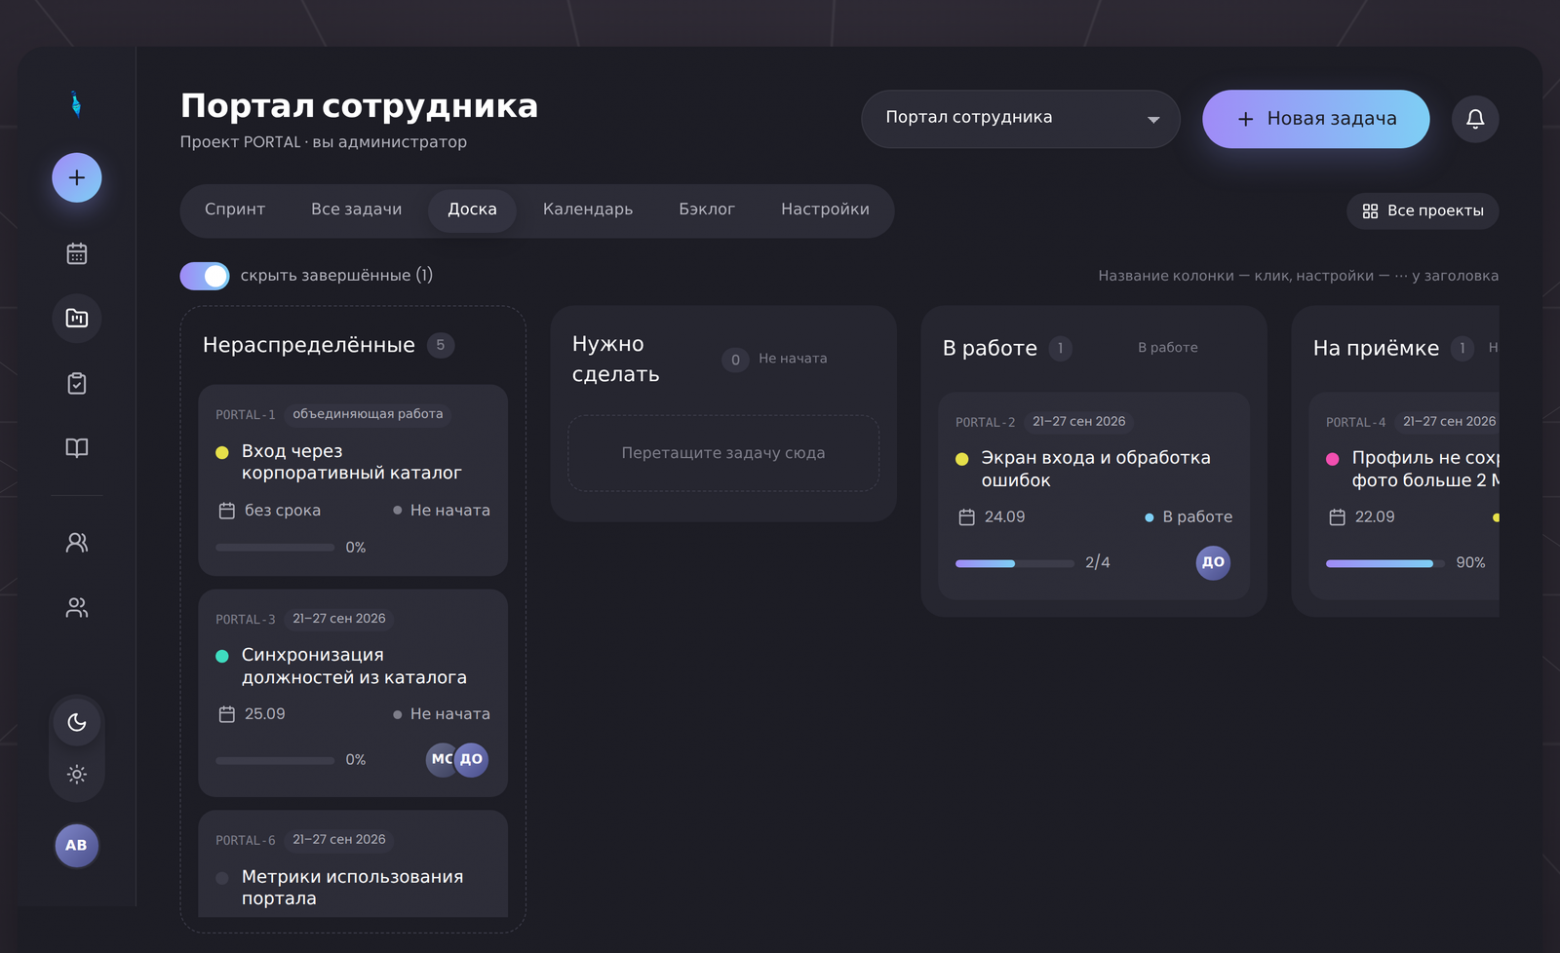Image resolution: width=1560 pixels, height=953 pixels.
Task: Click МС assignee avatar on PORTAL-3 card
Action: (x=441, y=759)
